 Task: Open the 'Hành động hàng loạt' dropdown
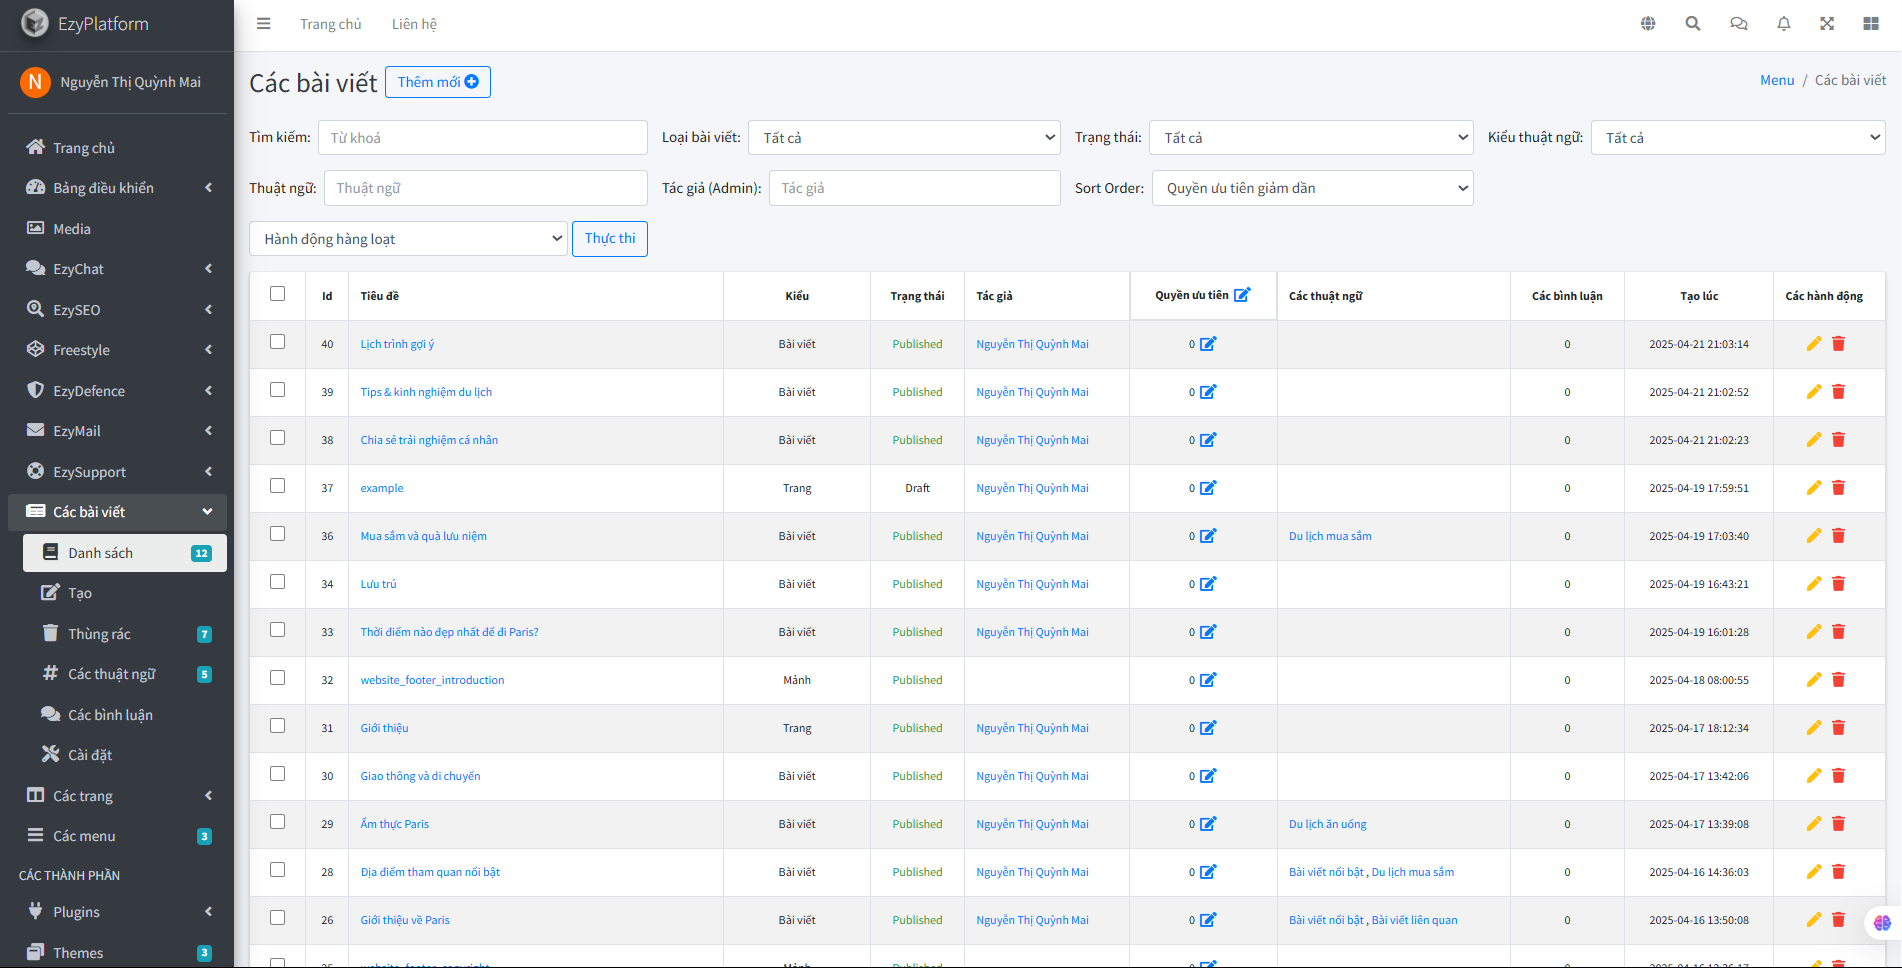pyautogui.click(x=408, y=239)
